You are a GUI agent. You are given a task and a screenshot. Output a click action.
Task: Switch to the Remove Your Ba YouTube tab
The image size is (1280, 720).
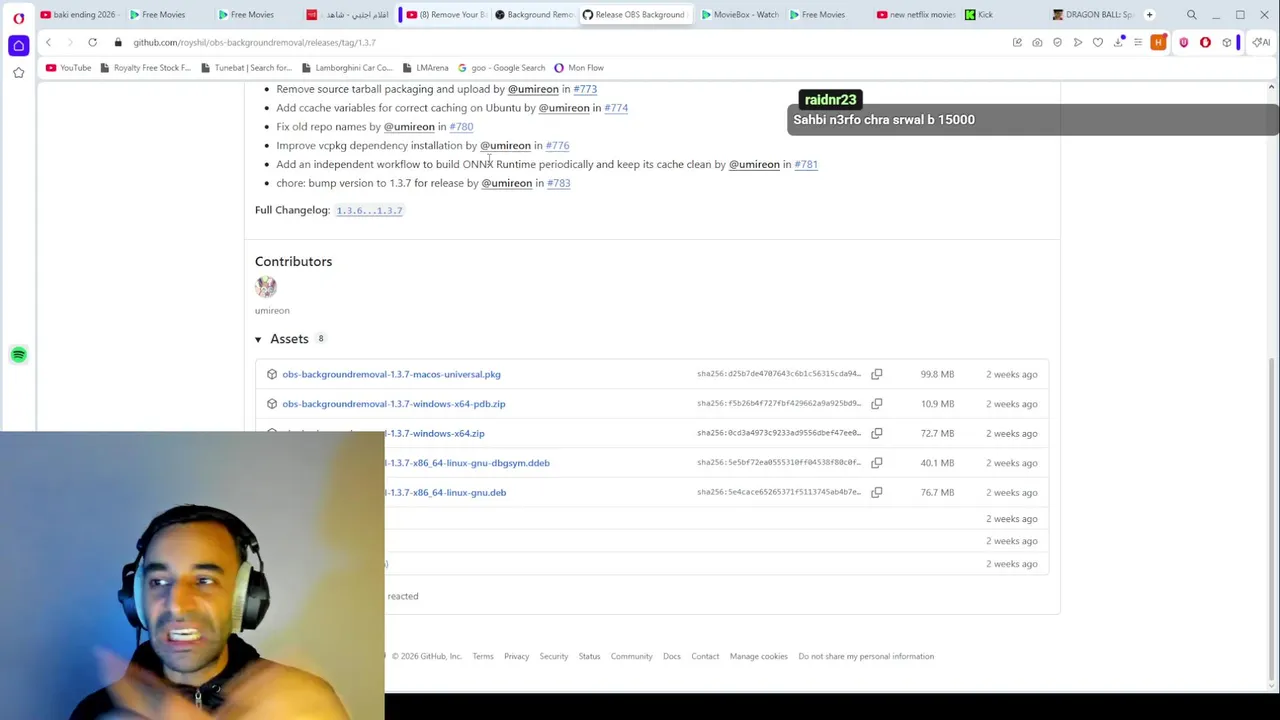[x=446, y=15]
